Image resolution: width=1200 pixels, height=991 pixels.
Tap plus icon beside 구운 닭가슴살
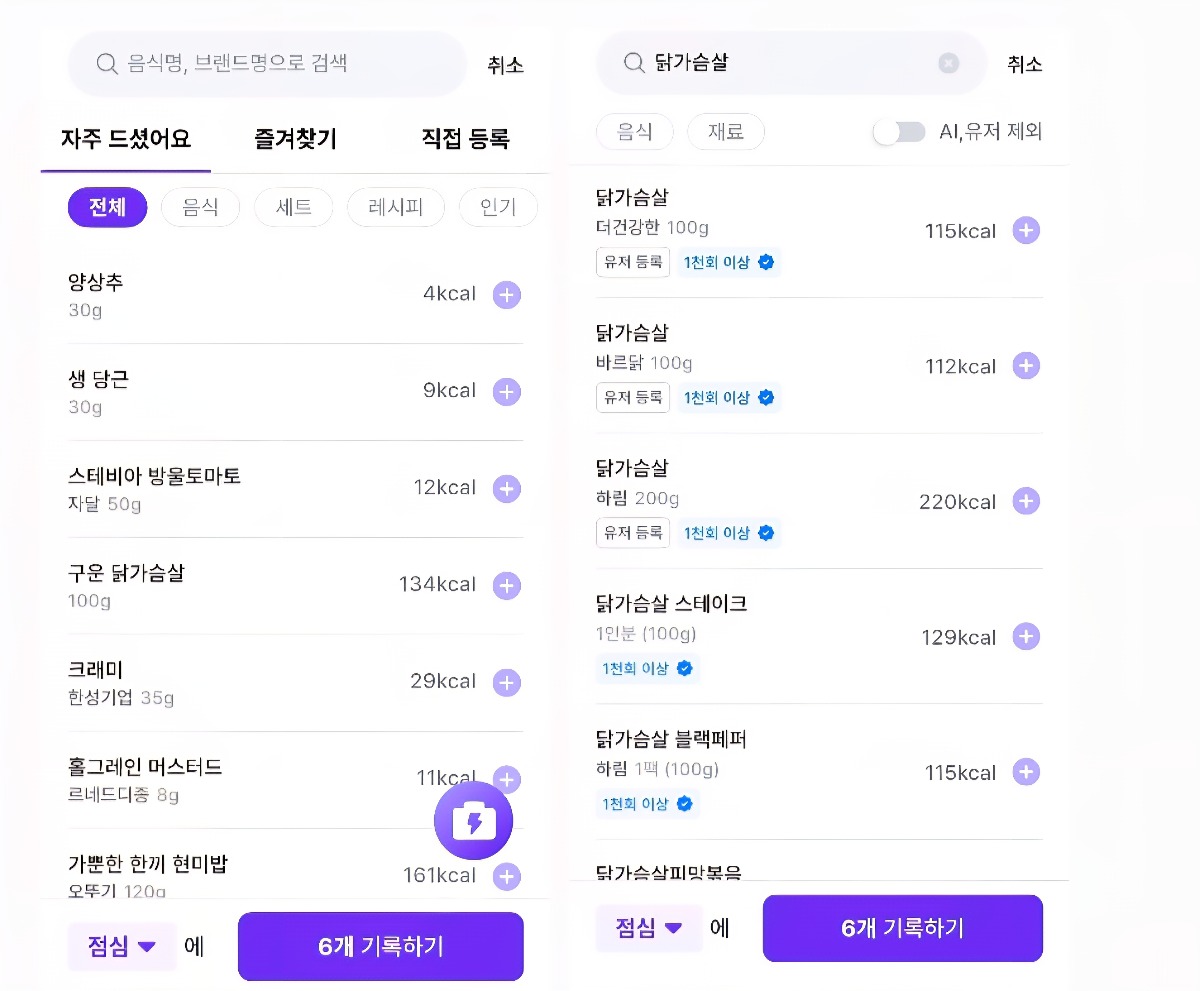[x=507, y=586]
